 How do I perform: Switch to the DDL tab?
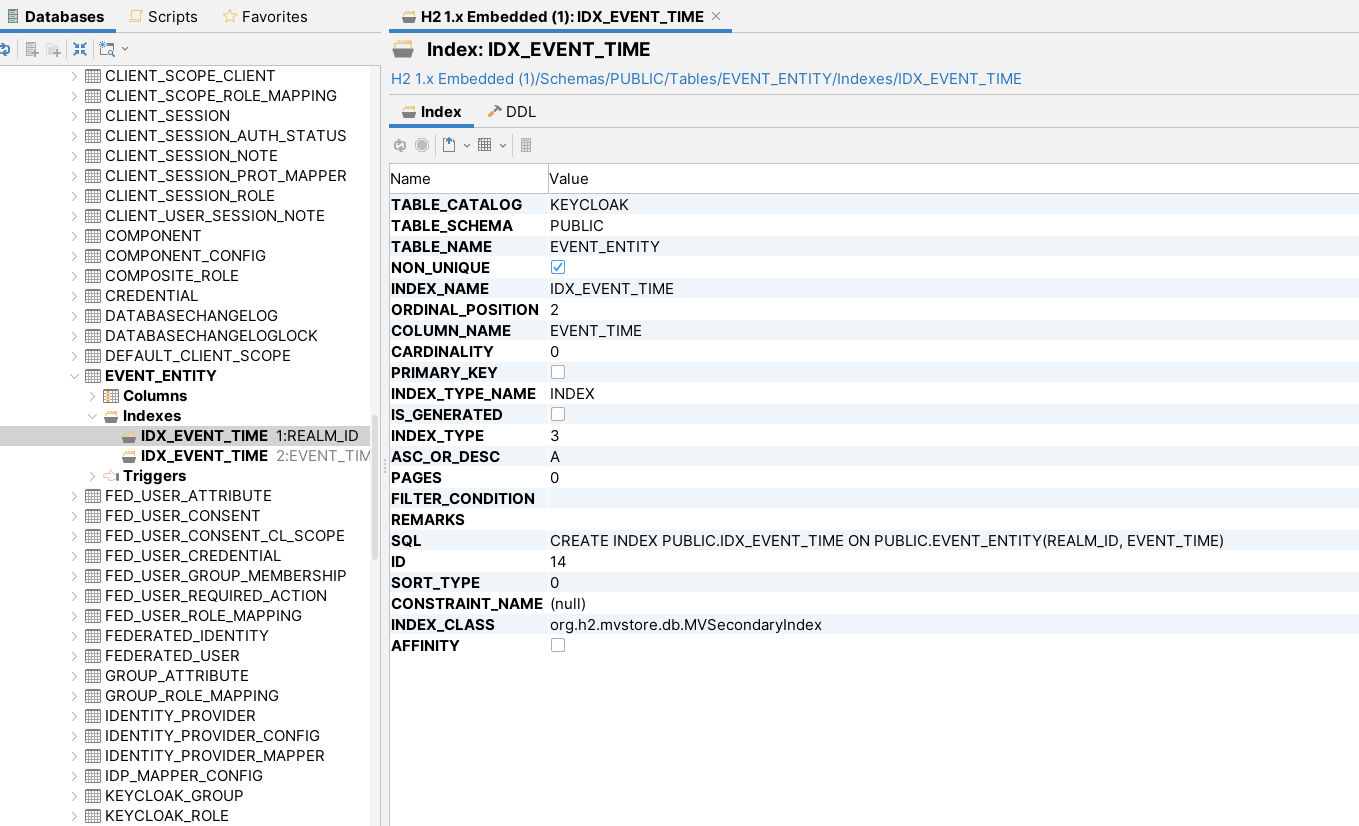click(511, 111)
